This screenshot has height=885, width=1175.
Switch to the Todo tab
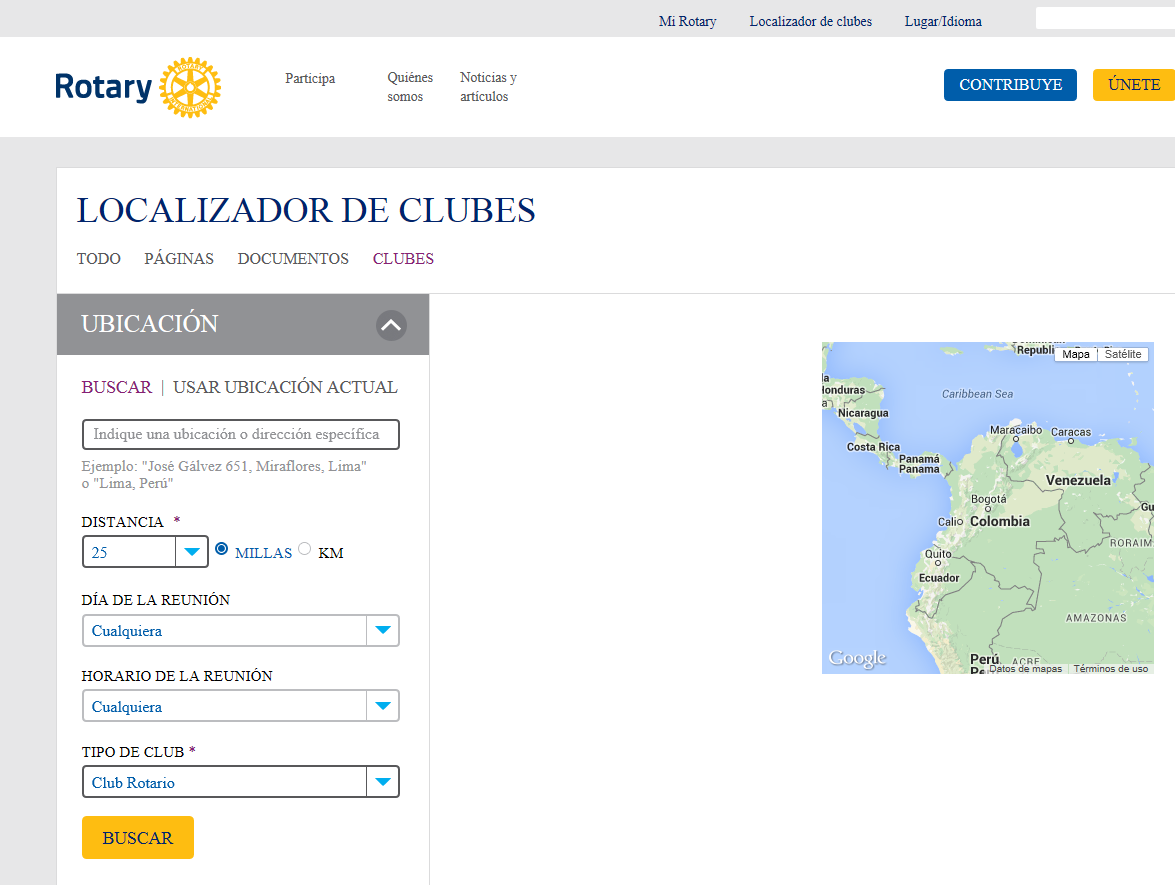tap(98, 259)
